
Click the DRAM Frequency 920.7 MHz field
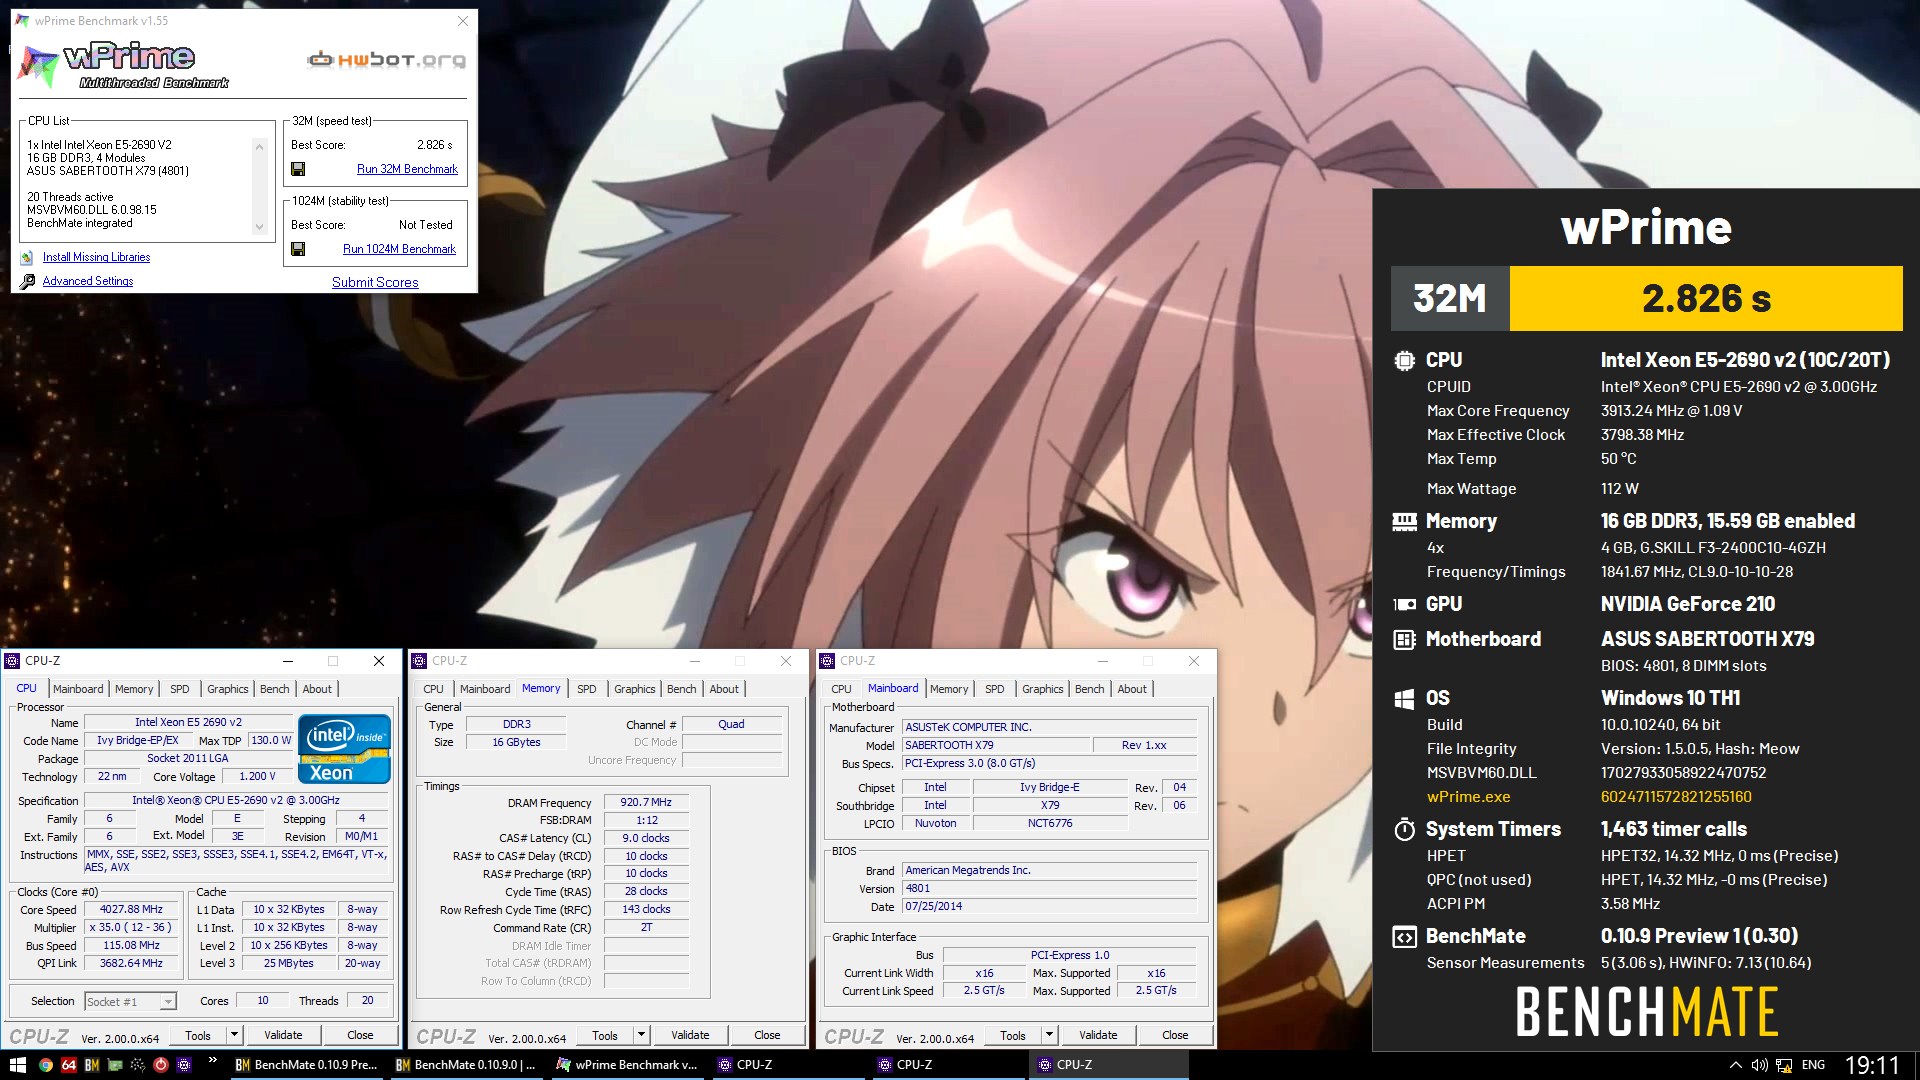(x=646, y=802)
